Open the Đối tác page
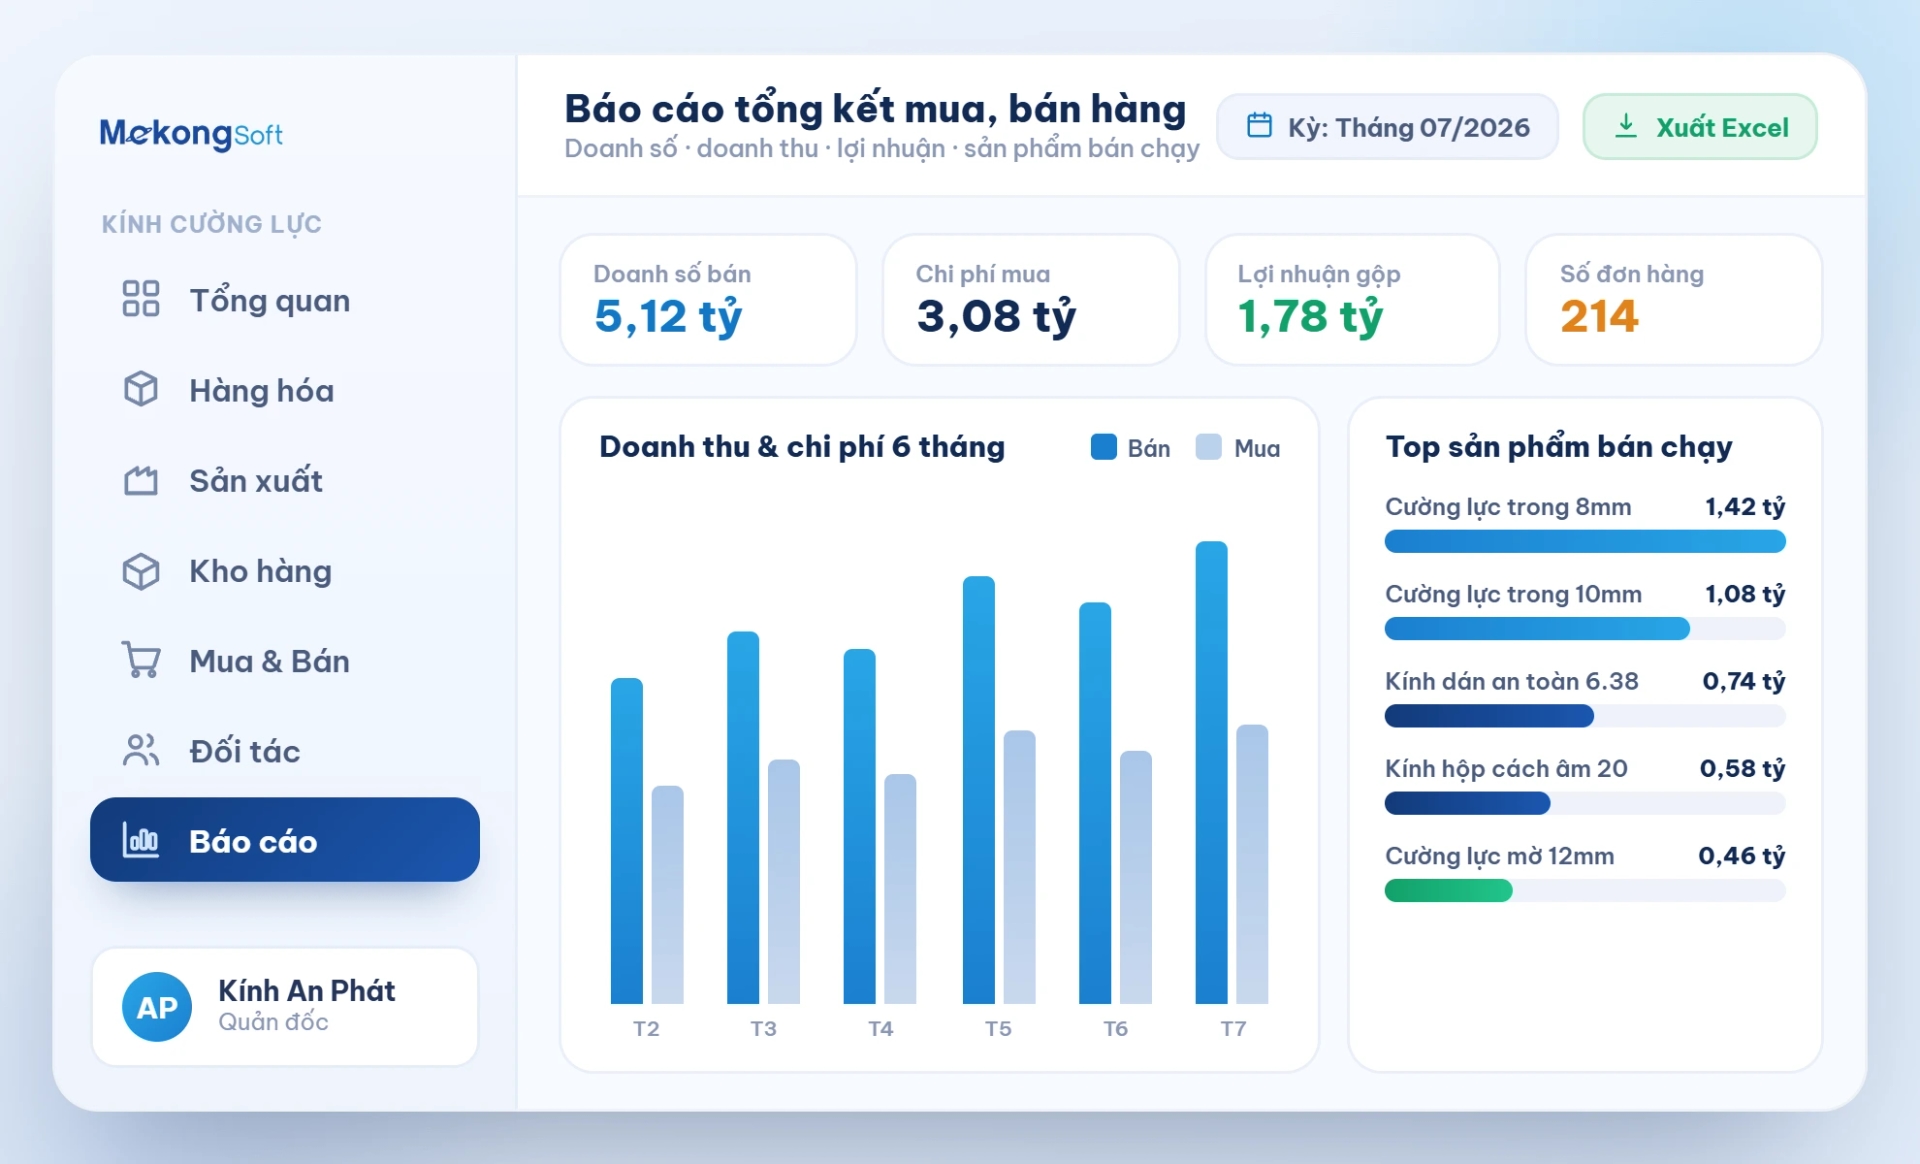 point(285,751)
